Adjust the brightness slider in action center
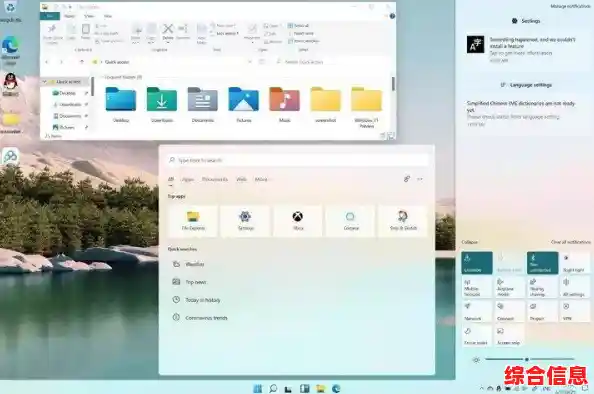The width and height of the screenshot is (594, 394). click(530, 359)
